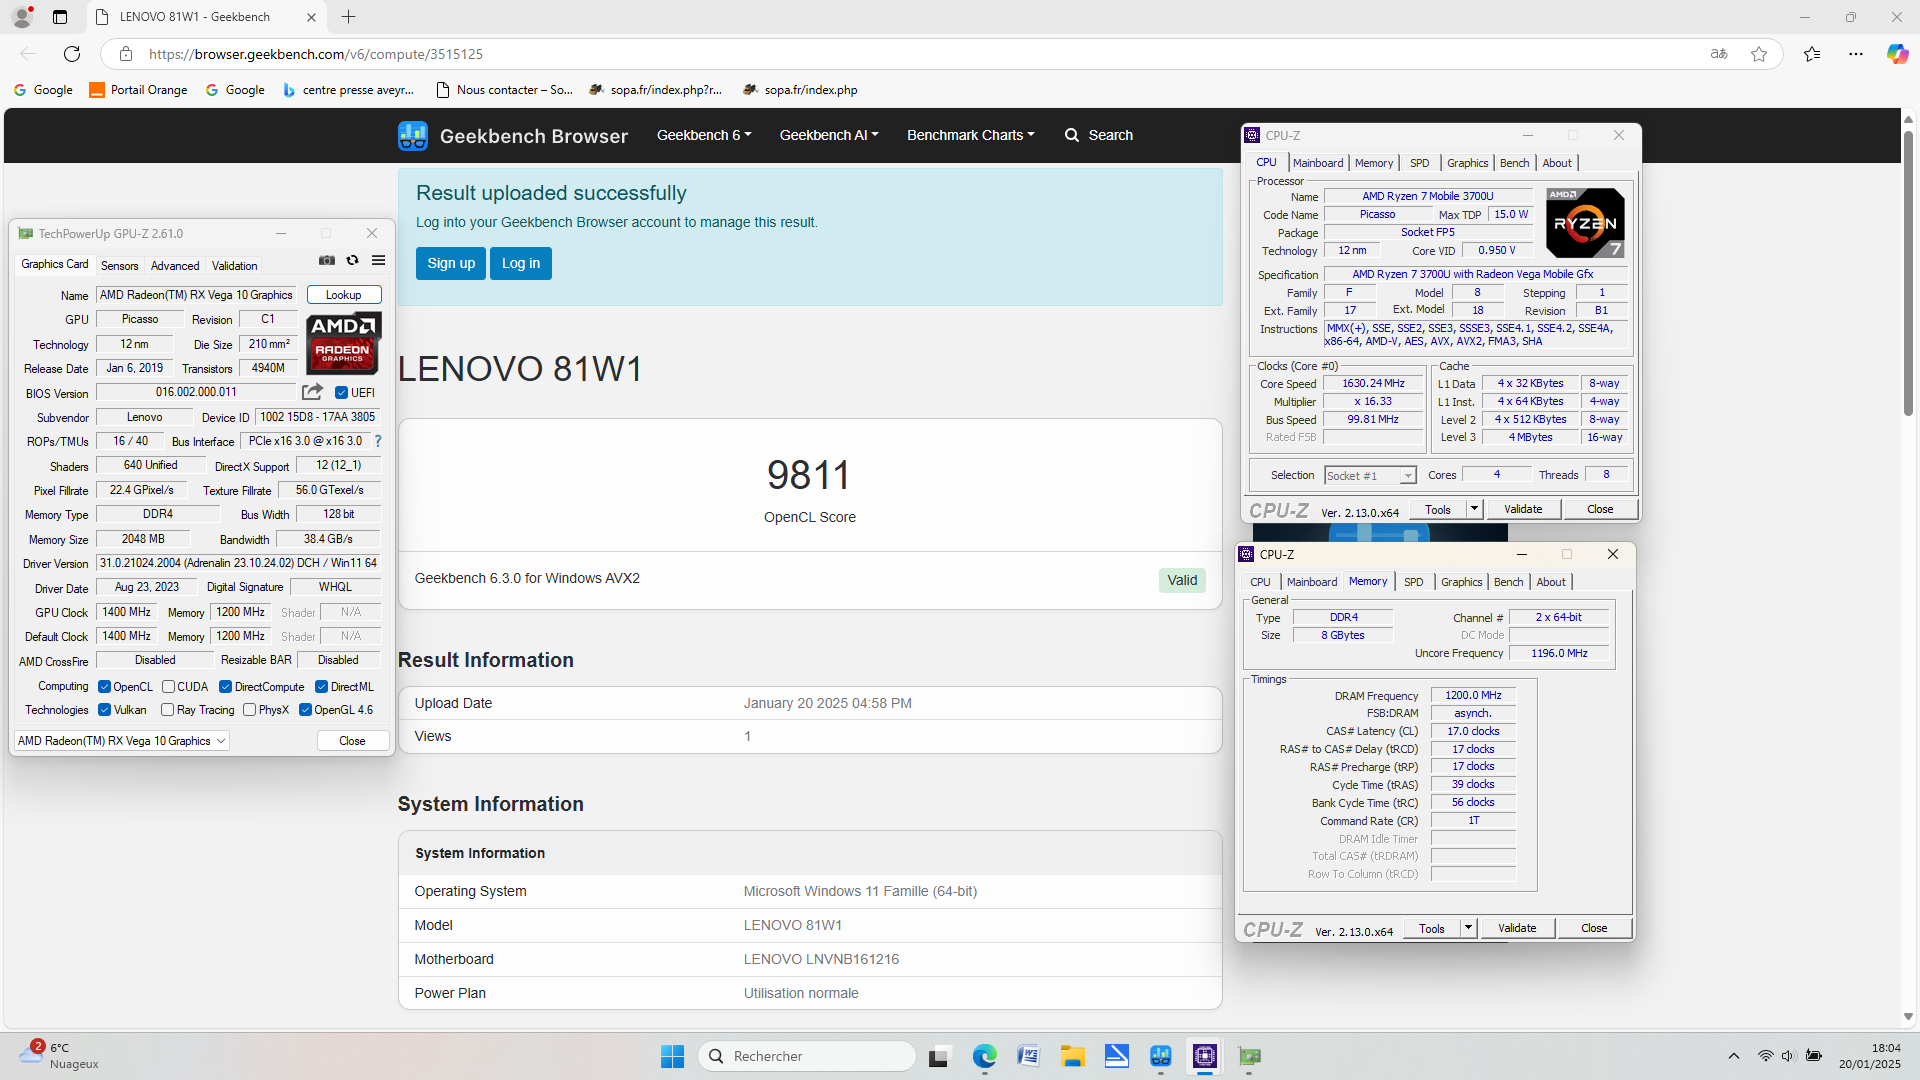The image size is (1920, 1080).
Task: Click GPU-Z Lookup button
Action: pyautogui.click(x=343, y=295)
